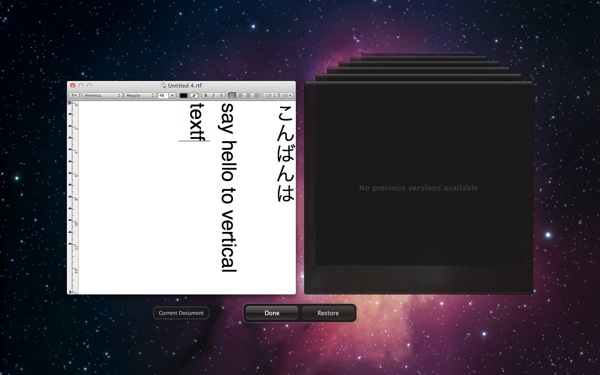Open the font size arrow menu
Viewport: 600px width, 375px height.
click(x=173, y=95)
